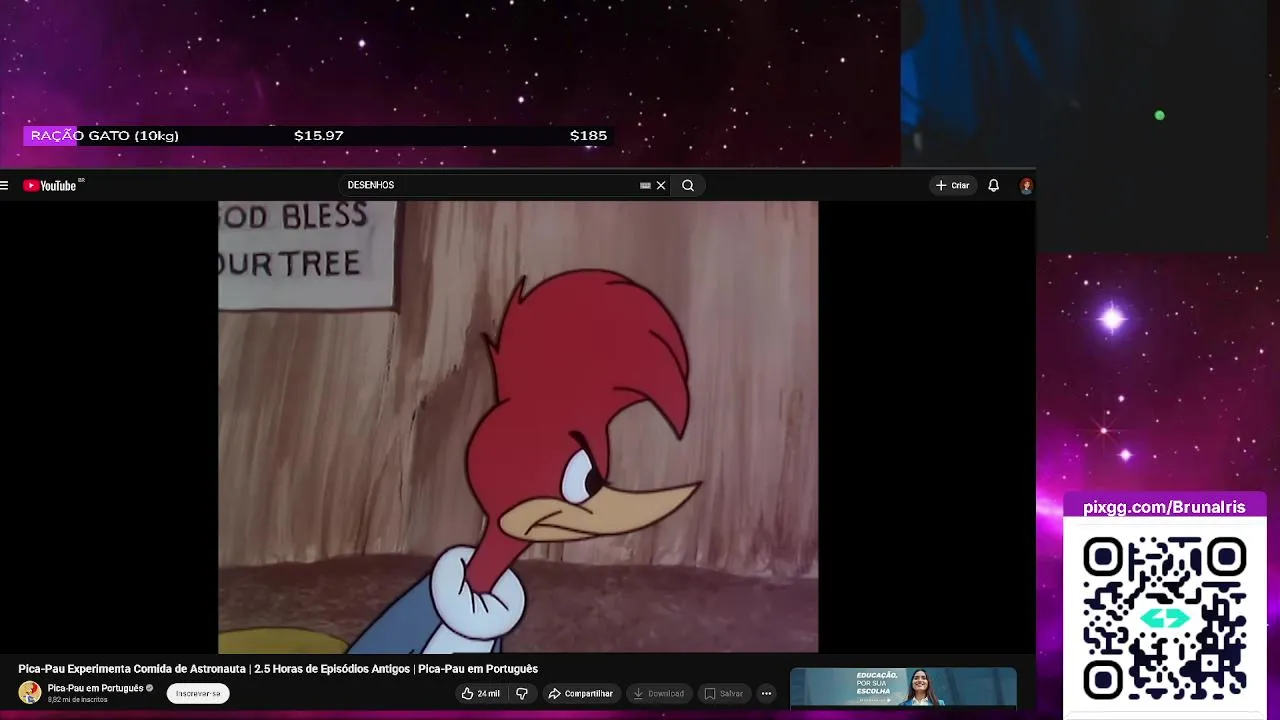Click the Woody Woodpecker video player
1280x720 pixels.
click(518, 427)
